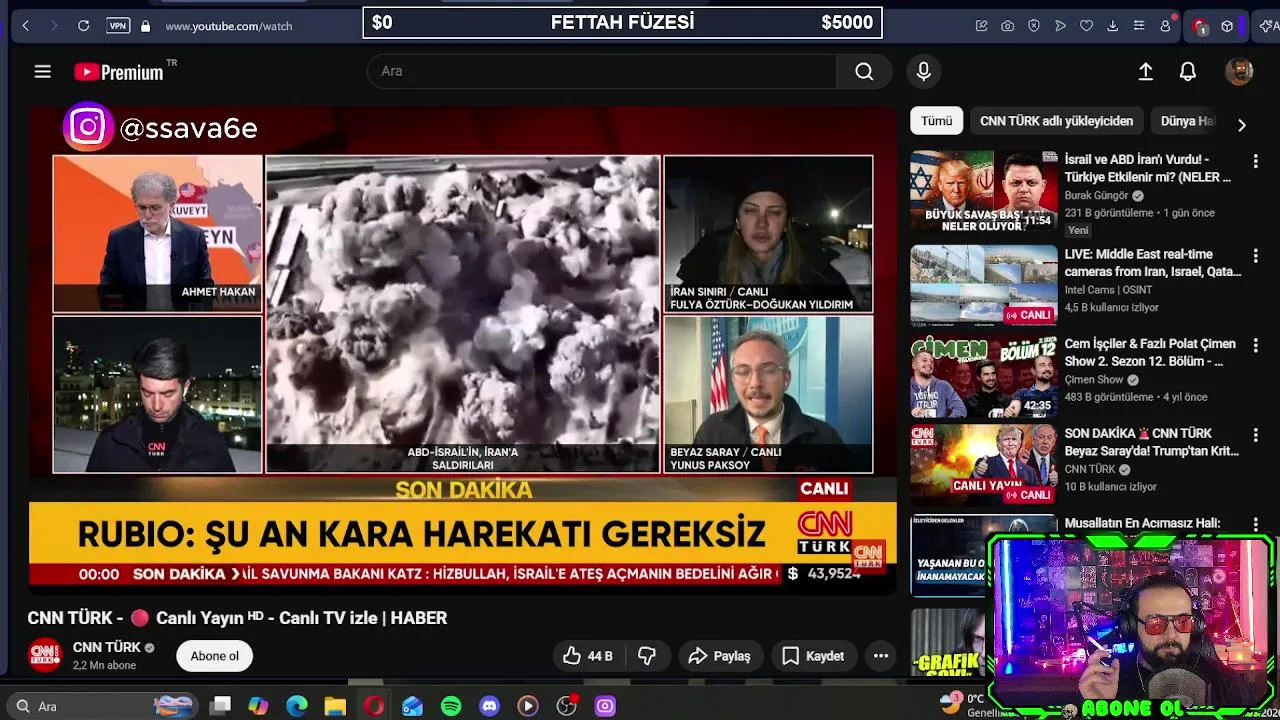The height and width of the screenshot is (720, 1280).
Task: Open CNN TÜRK channel name link
Action: pyautogui.click(x=106, y=647)
